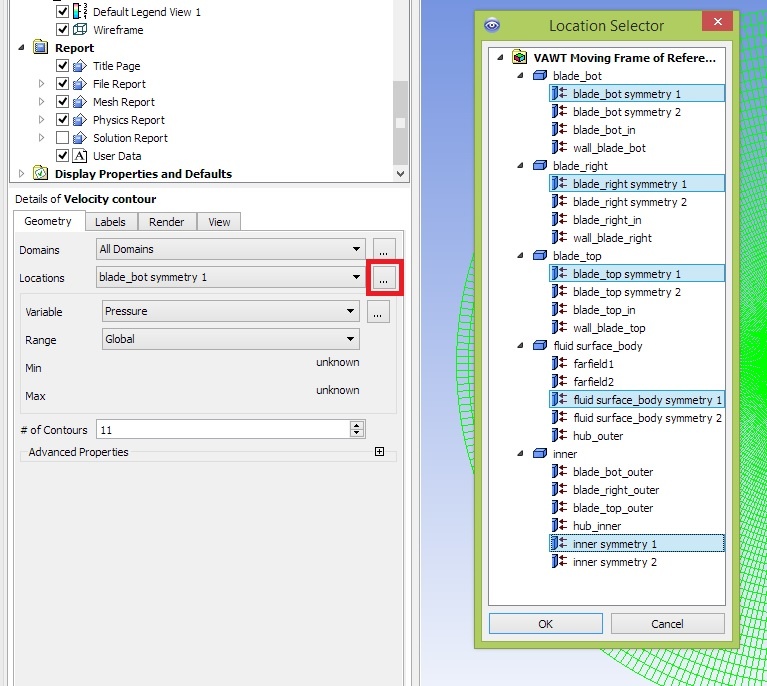Viewport: 767px width, 686px height.
Task: Click the blade_bot domain icon
Action: coord(540,75)
